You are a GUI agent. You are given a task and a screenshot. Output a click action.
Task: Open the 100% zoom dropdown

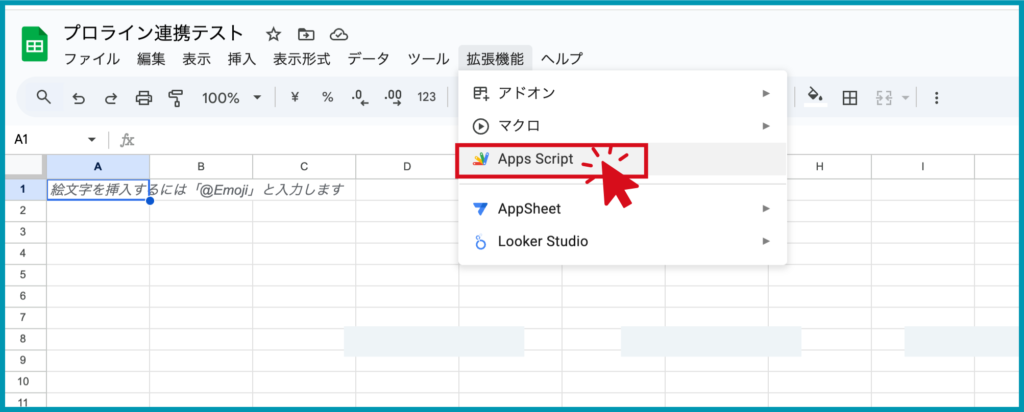231,98
